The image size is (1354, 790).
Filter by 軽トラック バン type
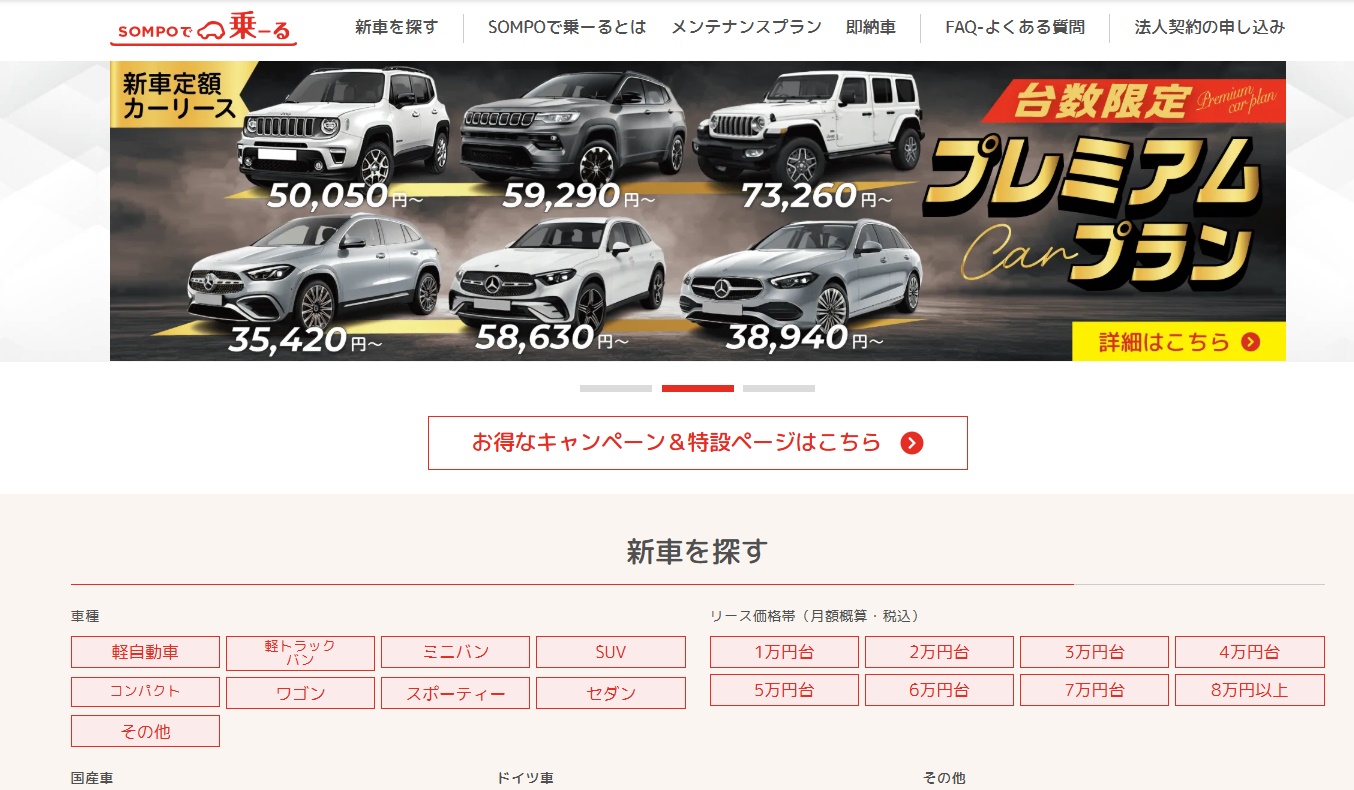300,653
